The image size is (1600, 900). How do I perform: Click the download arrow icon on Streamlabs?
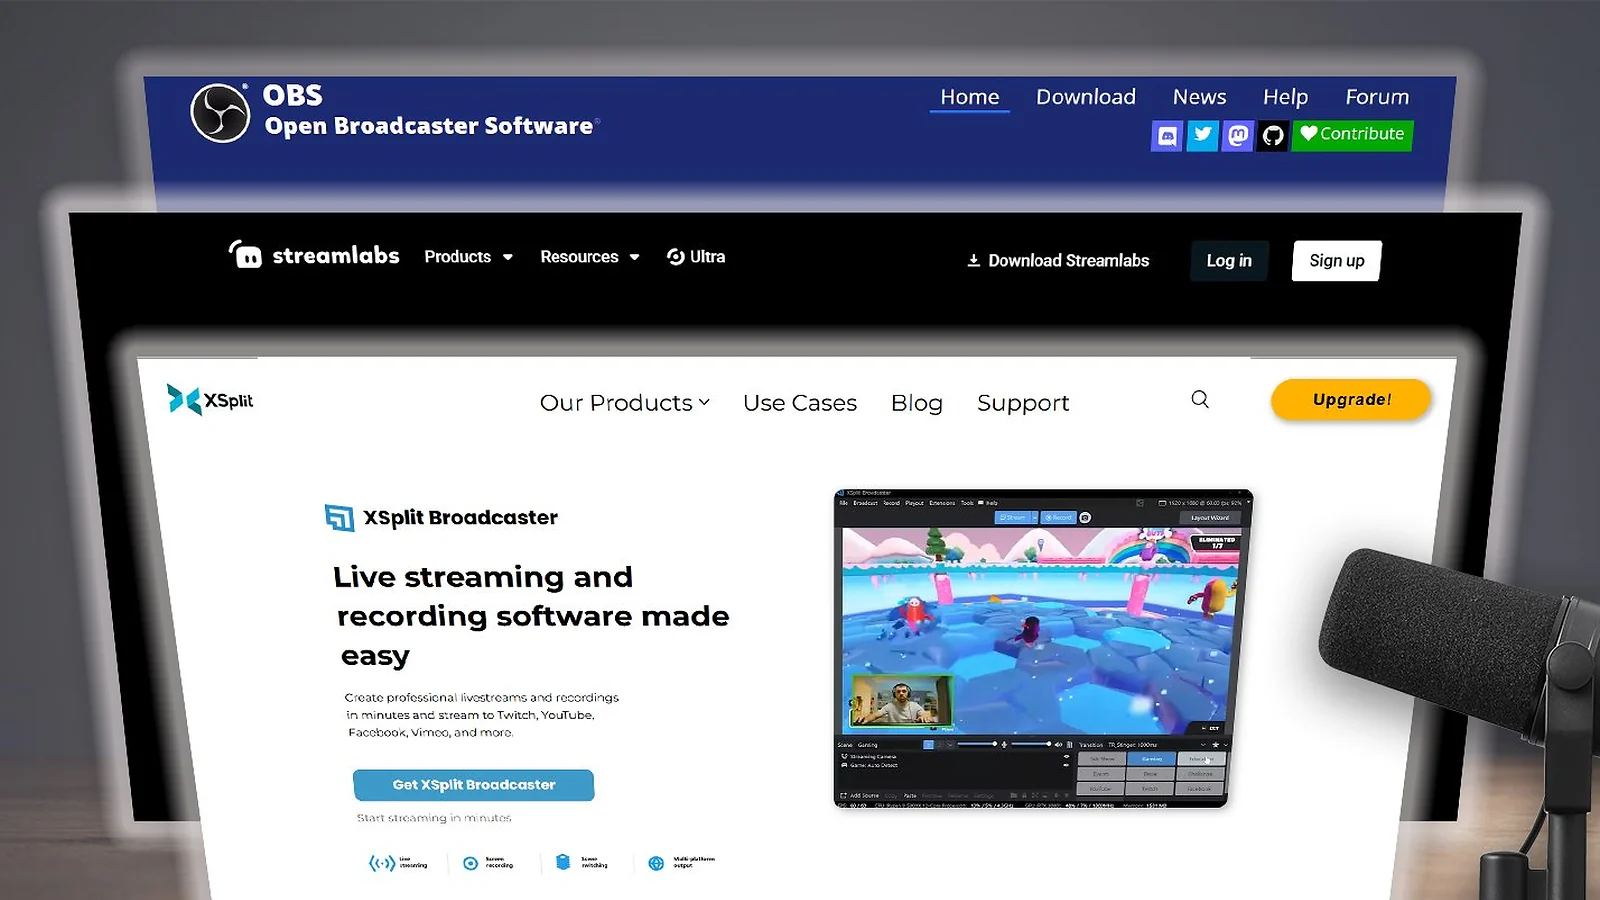tap(973, 261)
